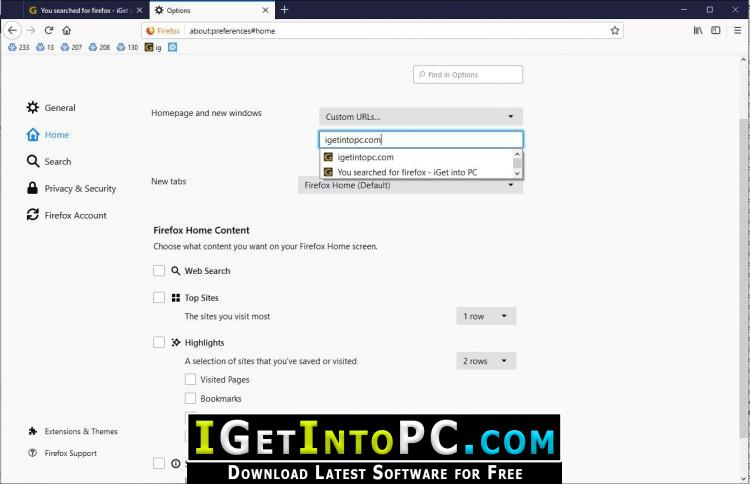Click the forward navigation arrow
Screen dimensions: 750x484
coord(31,31)
